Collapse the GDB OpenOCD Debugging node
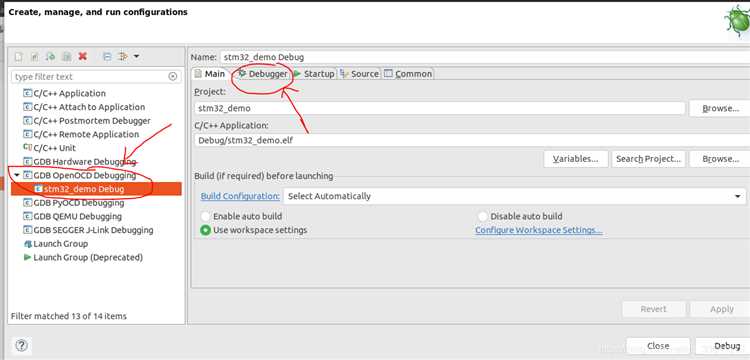 tap(17, 175)
